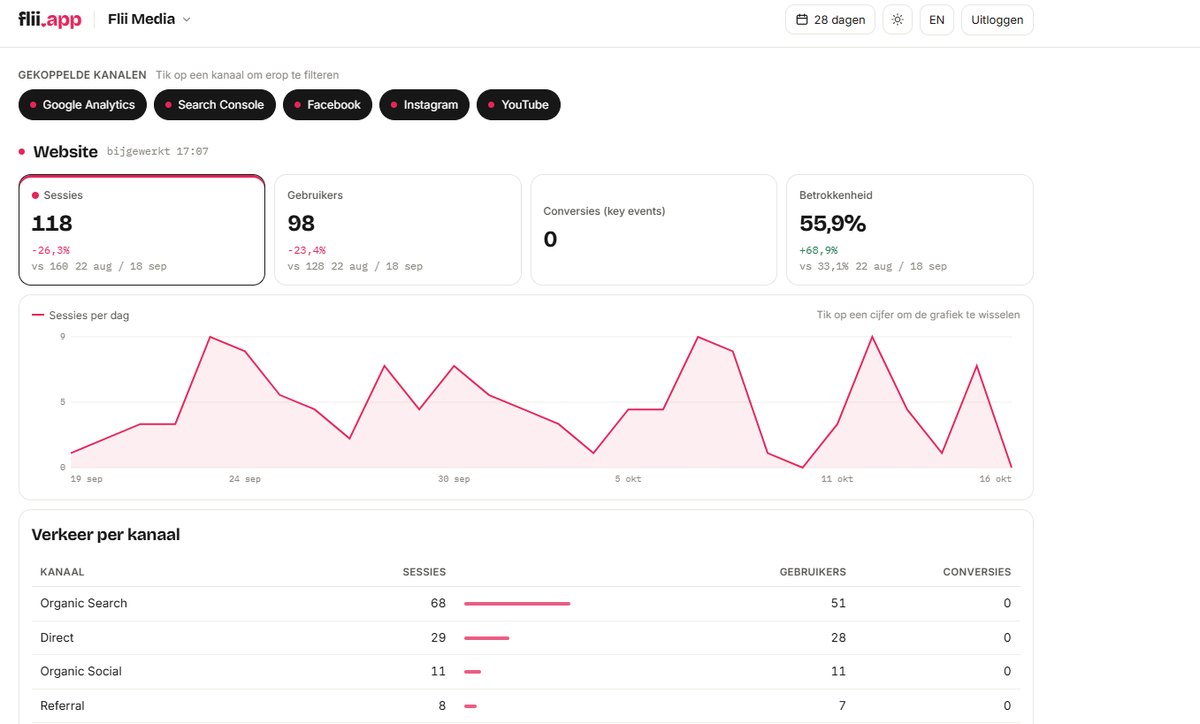Viewport: 1200px width, 724px height.
Task: Open the flii.app logo home link
Action: coord(50,19)
